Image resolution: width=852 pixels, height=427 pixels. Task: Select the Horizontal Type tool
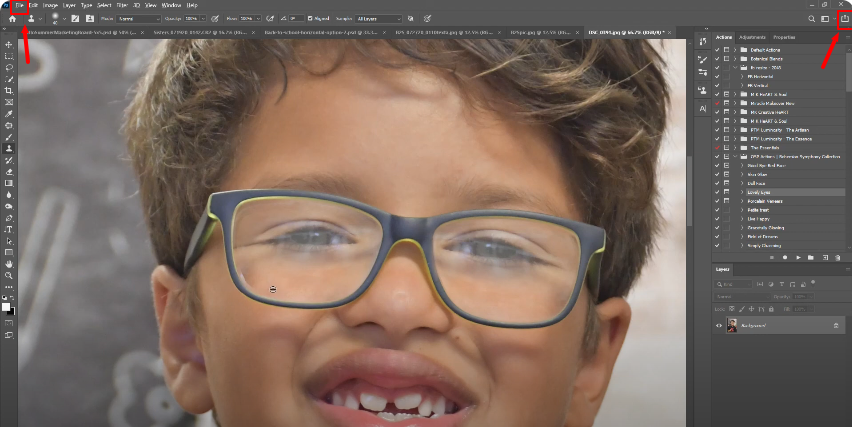point(9,229)
